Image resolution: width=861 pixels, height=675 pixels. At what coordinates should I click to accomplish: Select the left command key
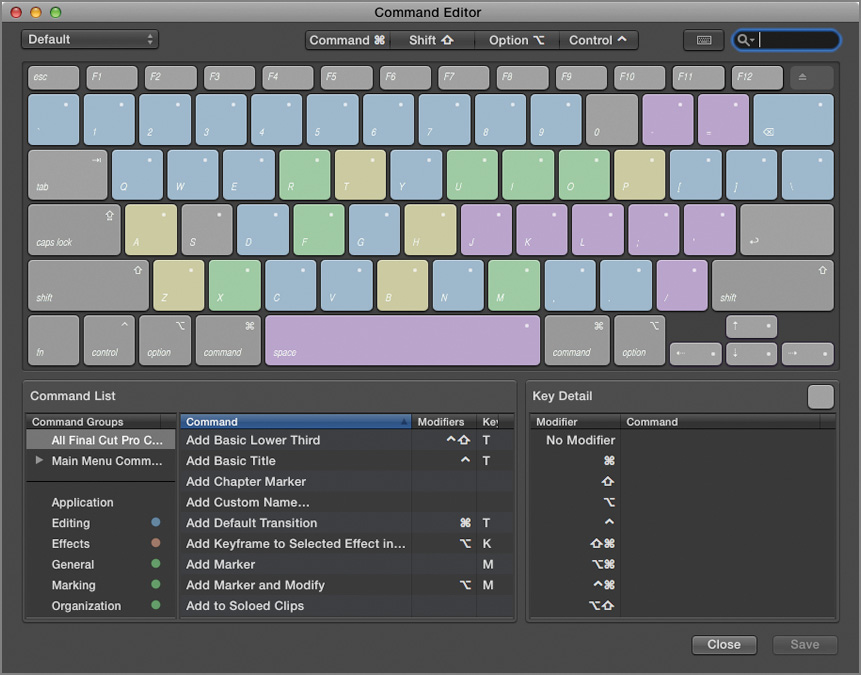(x=228, y=341)
